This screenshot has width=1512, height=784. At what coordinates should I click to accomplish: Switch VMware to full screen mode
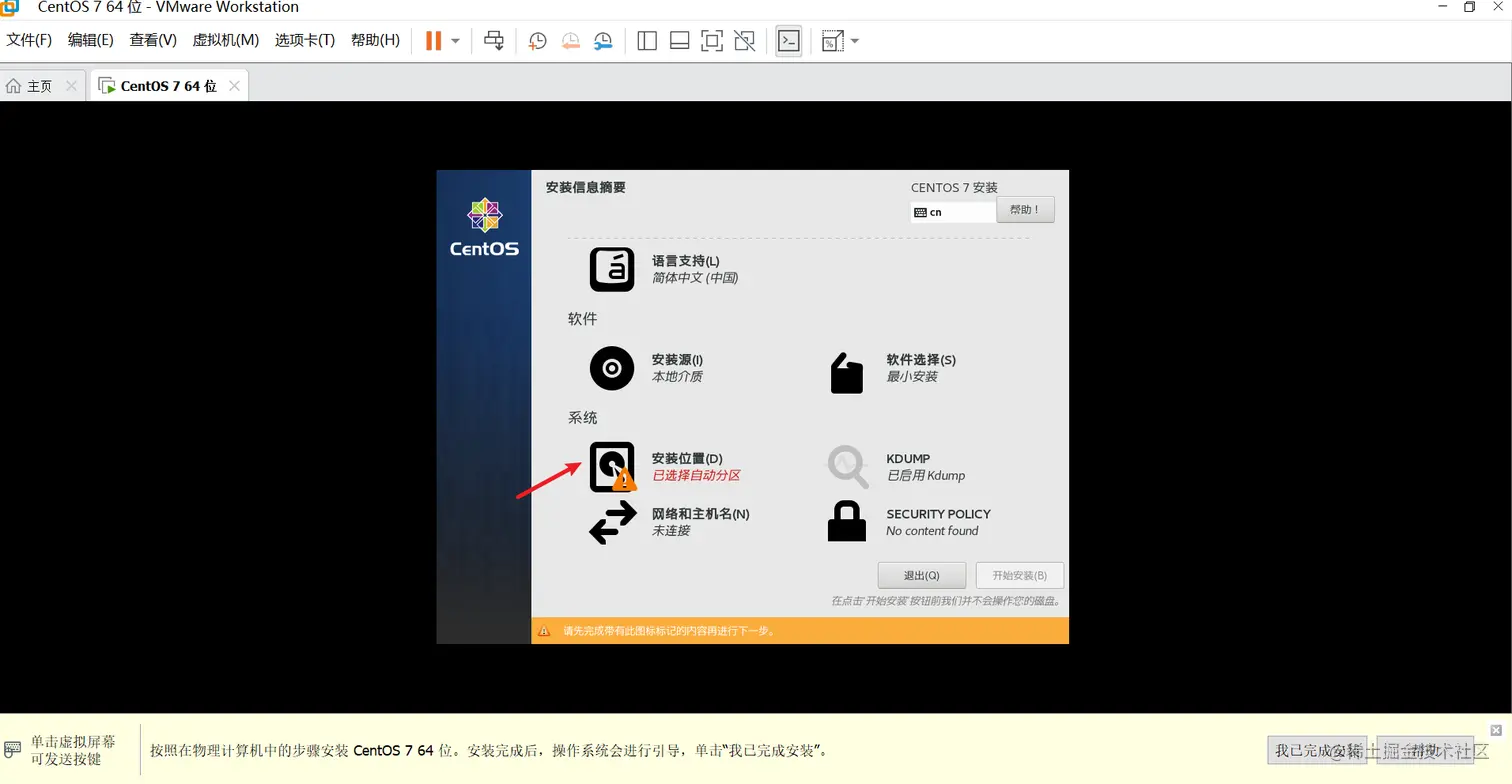[711, 41]
